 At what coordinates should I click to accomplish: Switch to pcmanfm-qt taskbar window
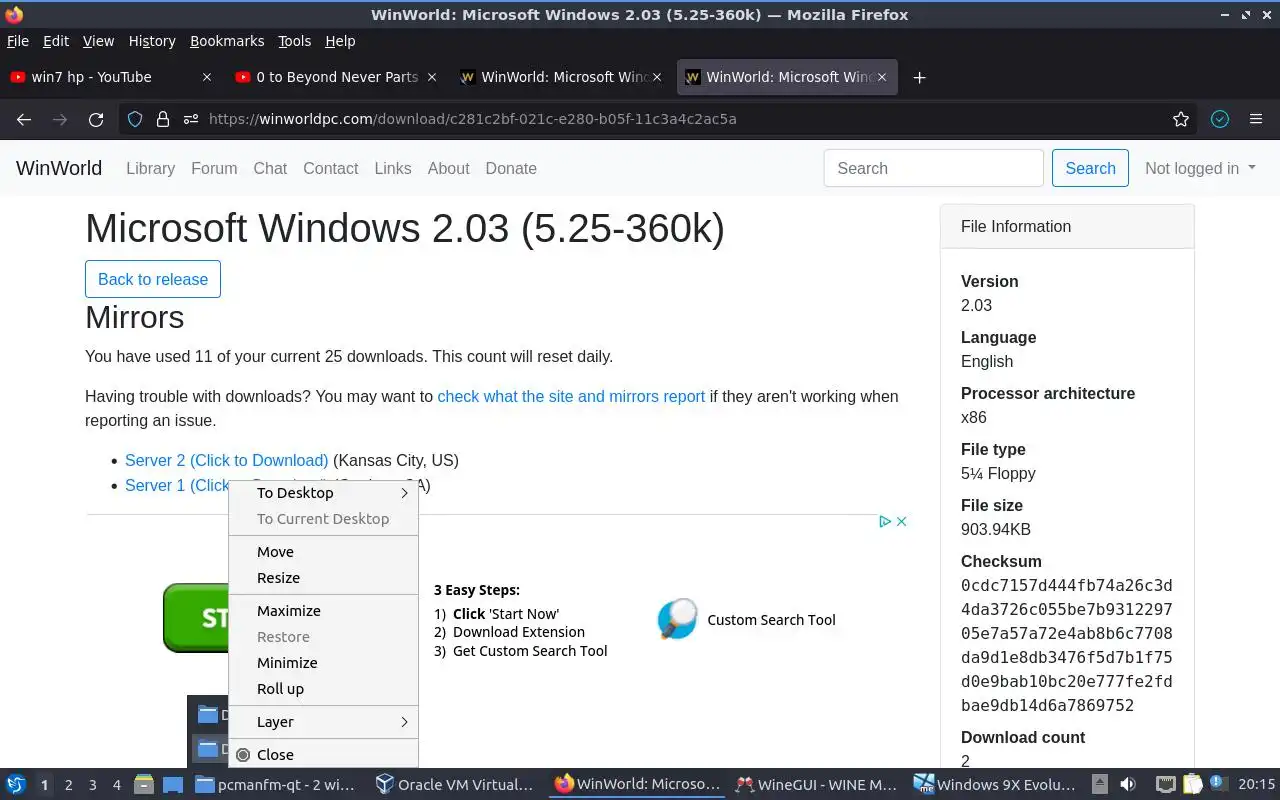[275, 785]
